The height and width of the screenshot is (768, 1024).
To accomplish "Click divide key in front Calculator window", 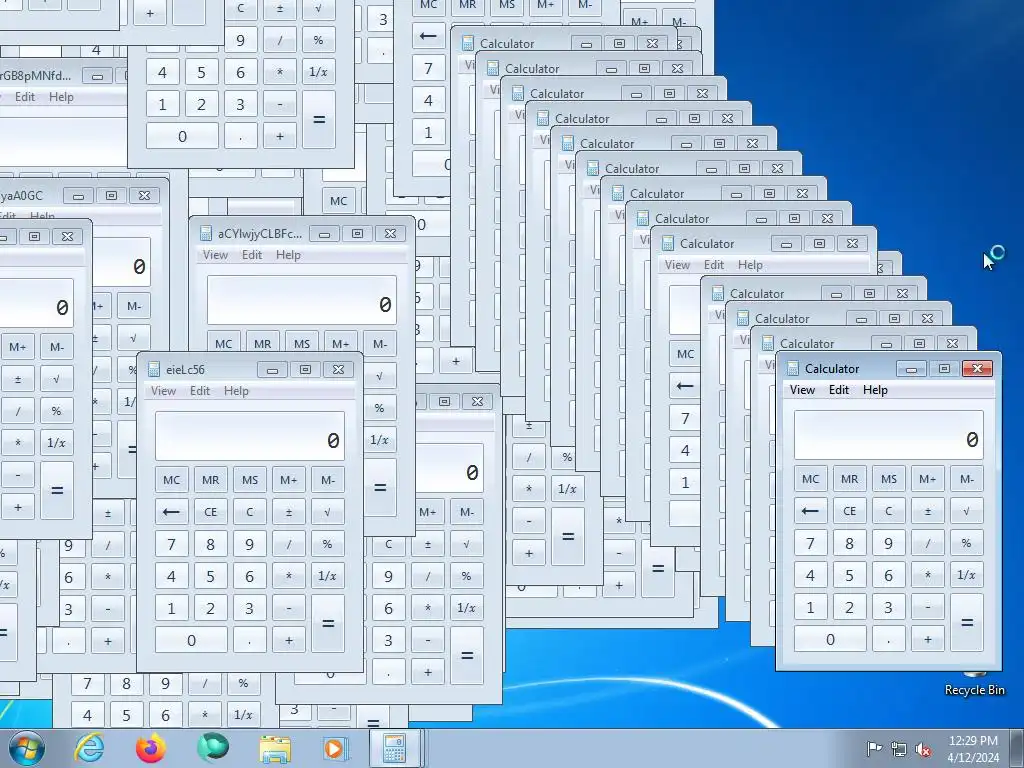I will tap(928, 543).
